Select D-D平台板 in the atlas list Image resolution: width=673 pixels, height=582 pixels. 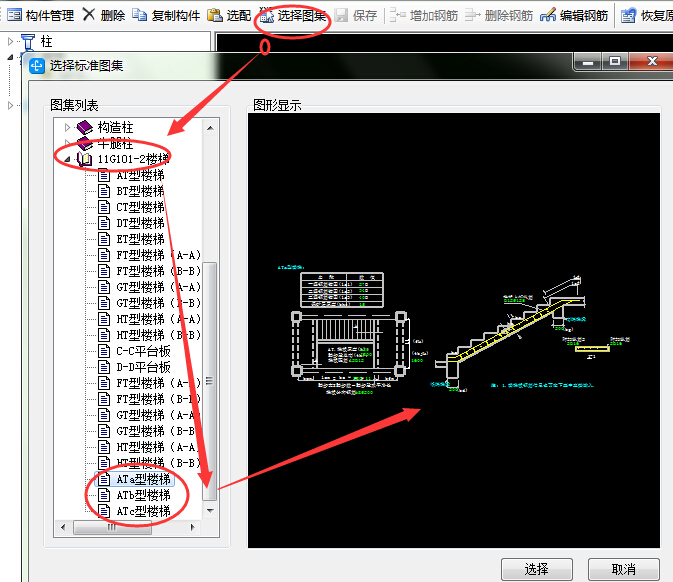143,367
